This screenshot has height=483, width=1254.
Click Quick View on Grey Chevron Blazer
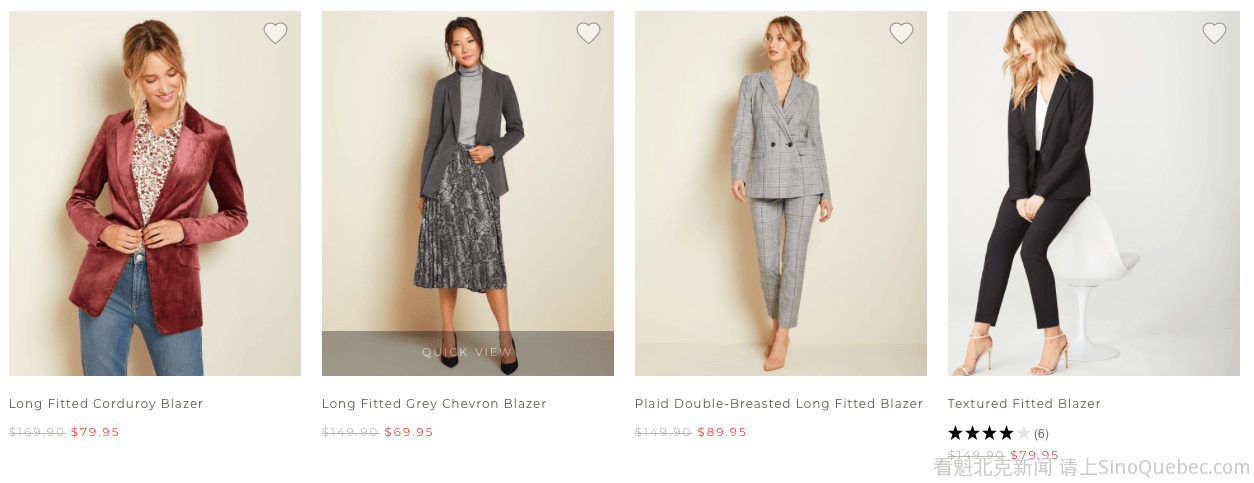[467, 352]
